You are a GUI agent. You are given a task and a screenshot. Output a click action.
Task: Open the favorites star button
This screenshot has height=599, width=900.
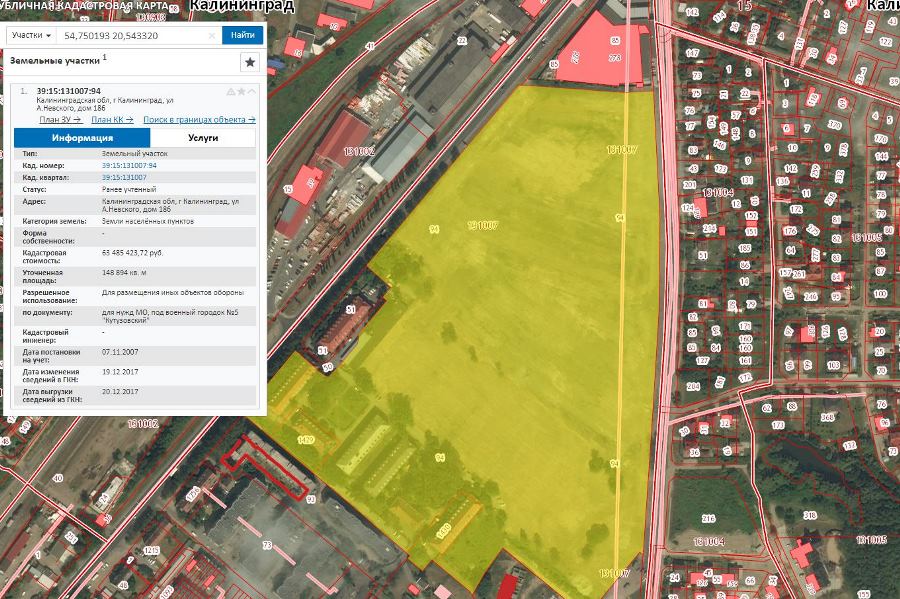tap(250, 62)
